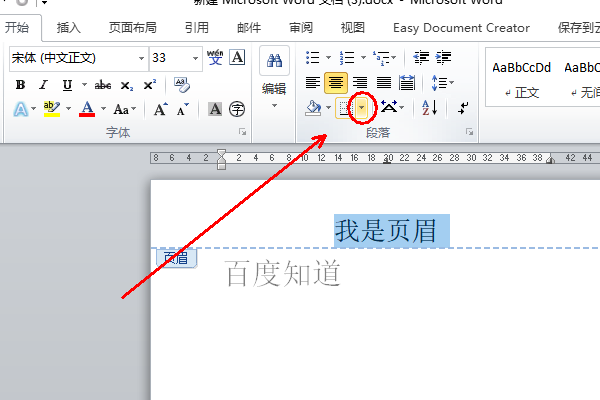Apply subscript formatting

click(x=126, y=85)
